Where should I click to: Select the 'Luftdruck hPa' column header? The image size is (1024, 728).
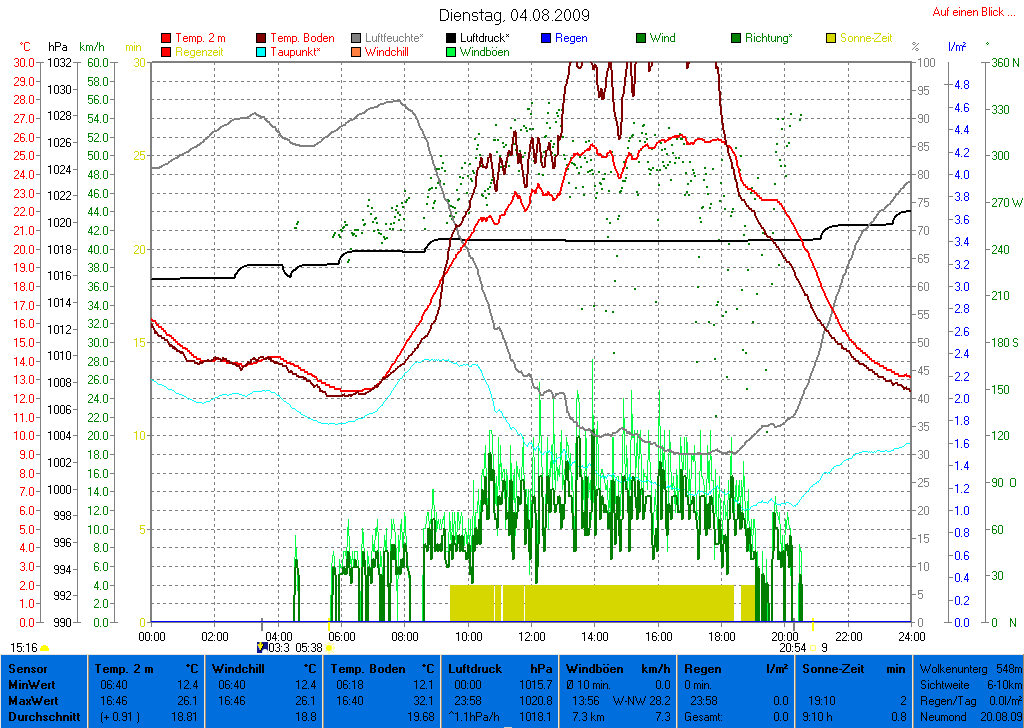pos(500,668)
